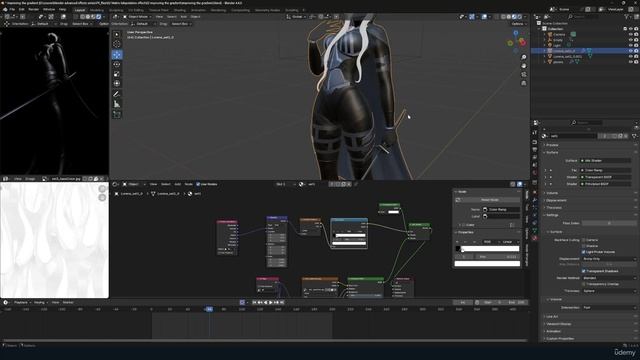640x360 pixels.
Task: Click the Surface shader Mix Shader field
Action: [x=605, y=161]
